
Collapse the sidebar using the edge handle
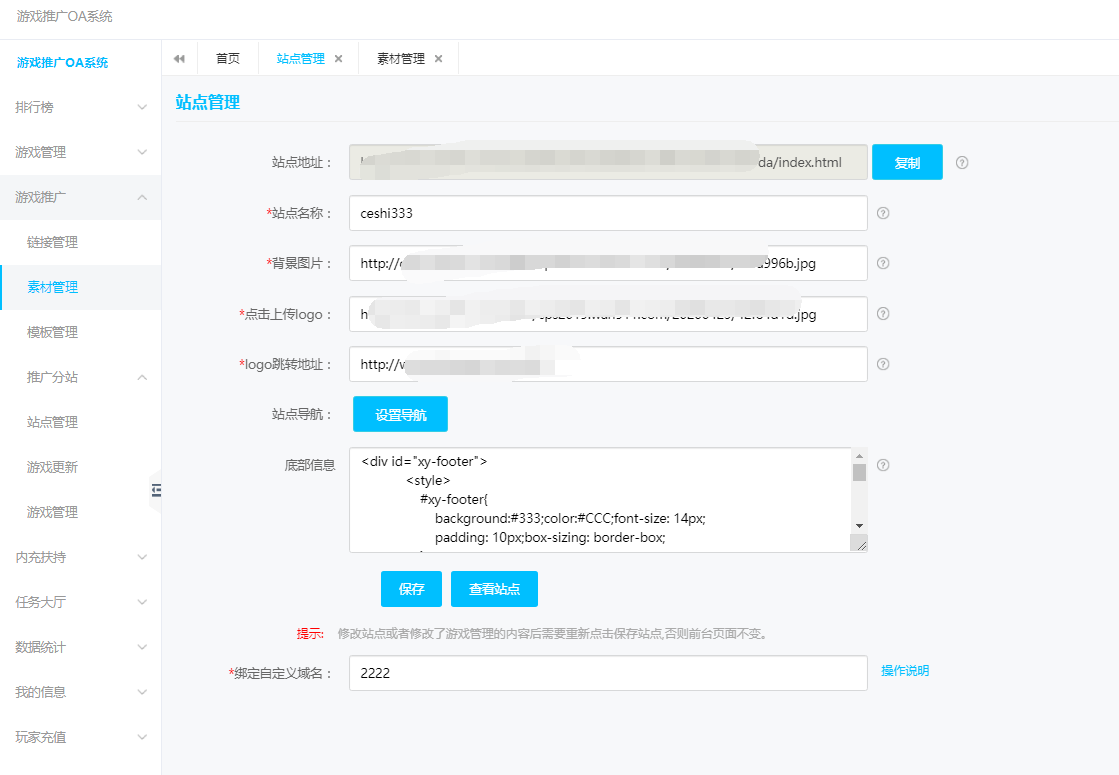click(156, 489)
